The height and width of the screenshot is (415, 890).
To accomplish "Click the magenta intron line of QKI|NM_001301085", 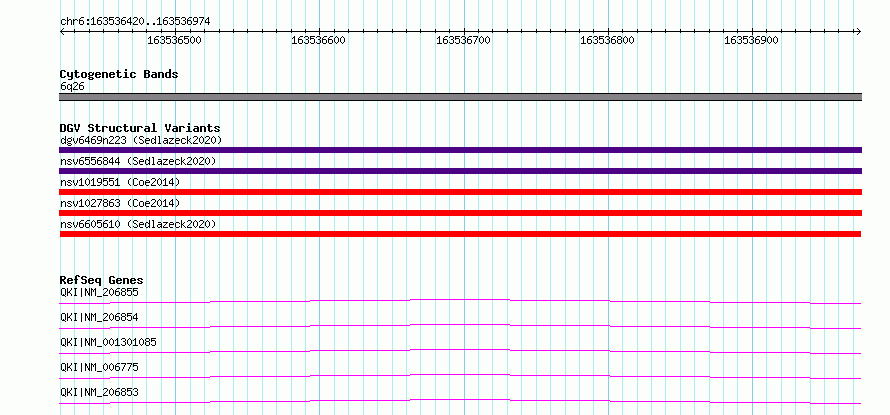I will click(x=460, y=350).
